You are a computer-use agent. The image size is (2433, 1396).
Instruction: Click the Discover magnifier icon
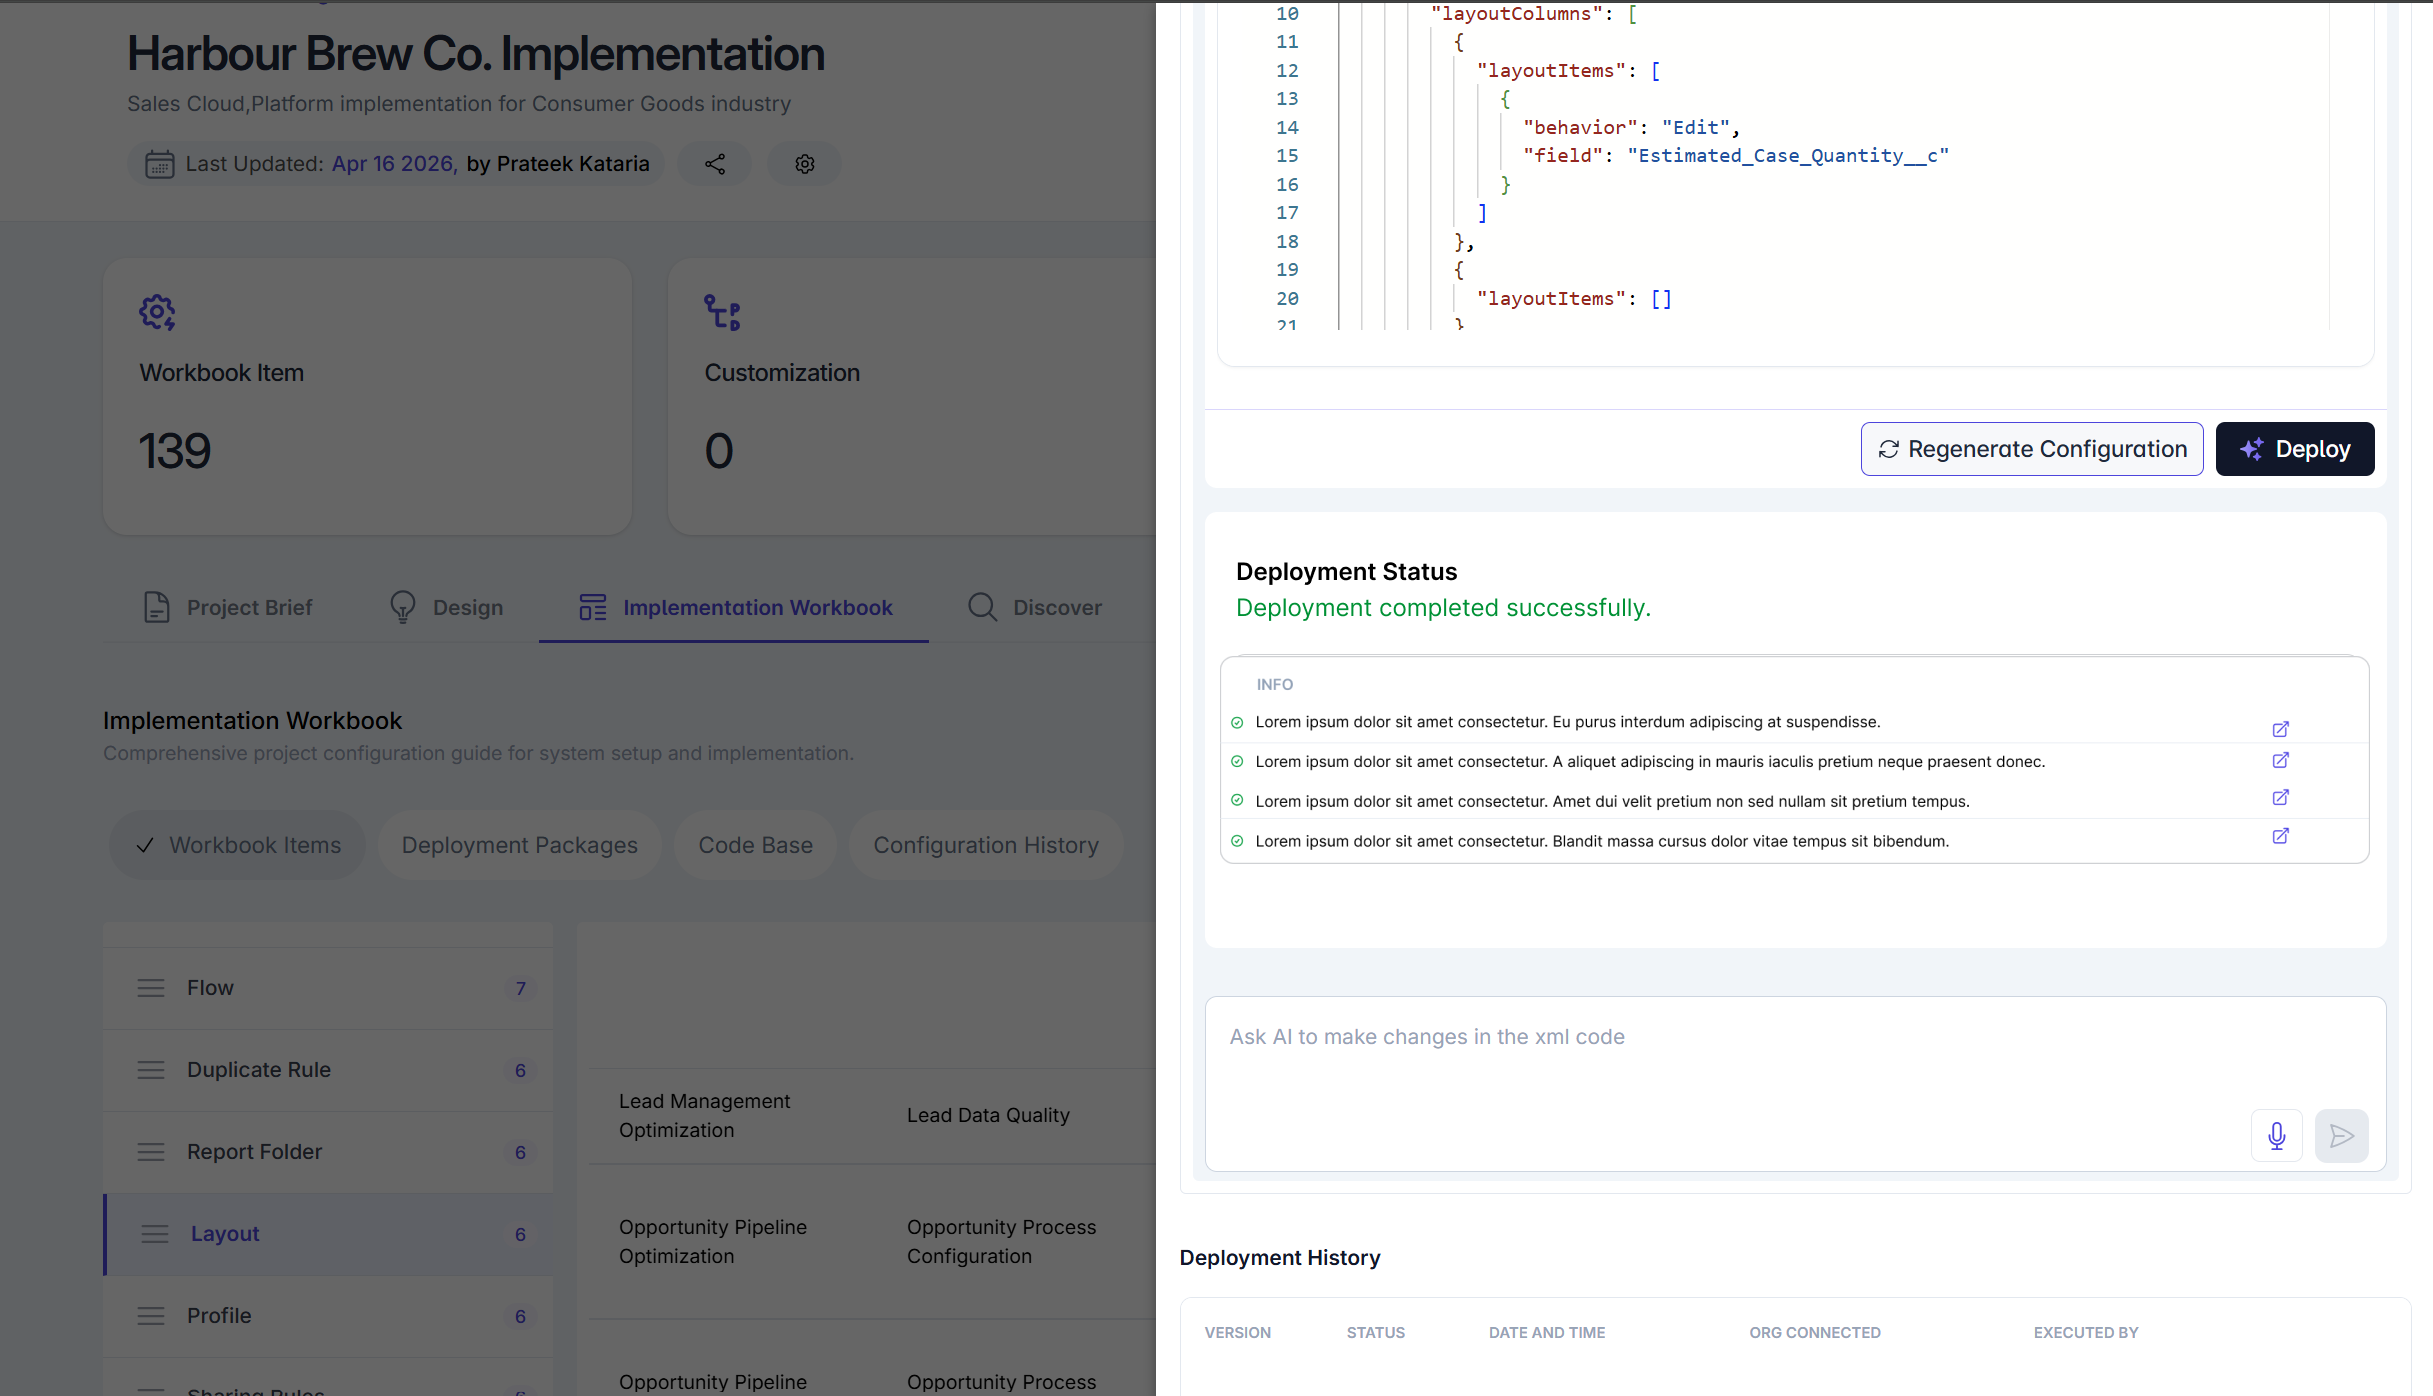coord(982,607)
